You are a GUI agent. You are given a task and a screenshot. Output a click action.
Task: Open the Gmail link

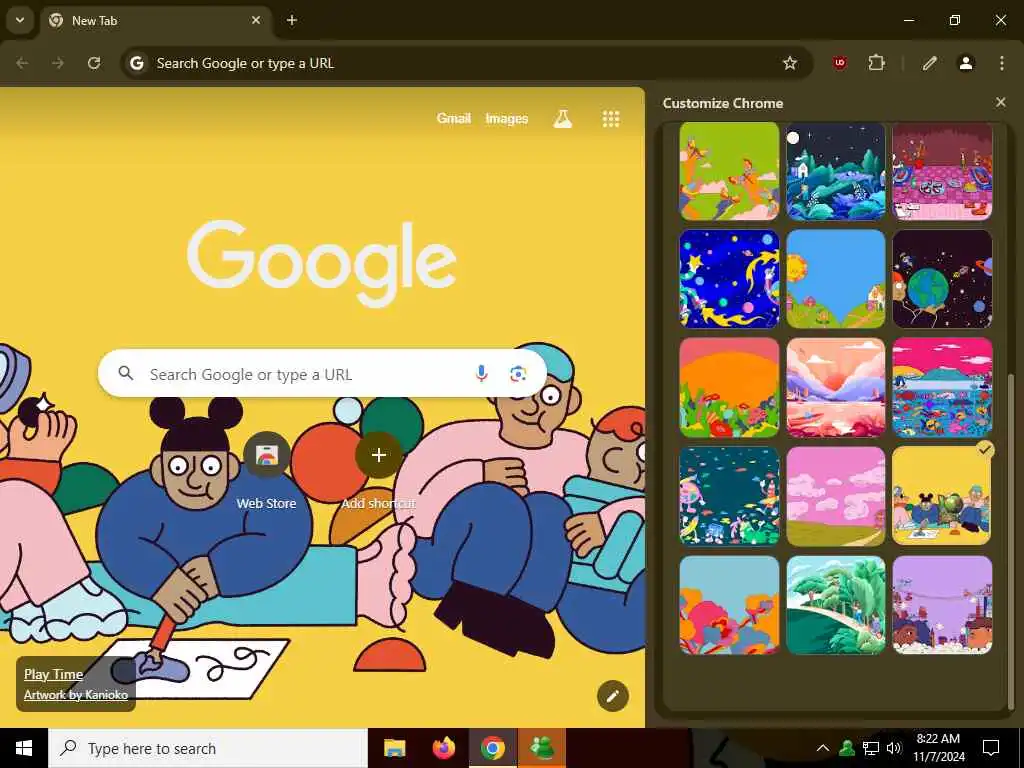coord(454,118)
